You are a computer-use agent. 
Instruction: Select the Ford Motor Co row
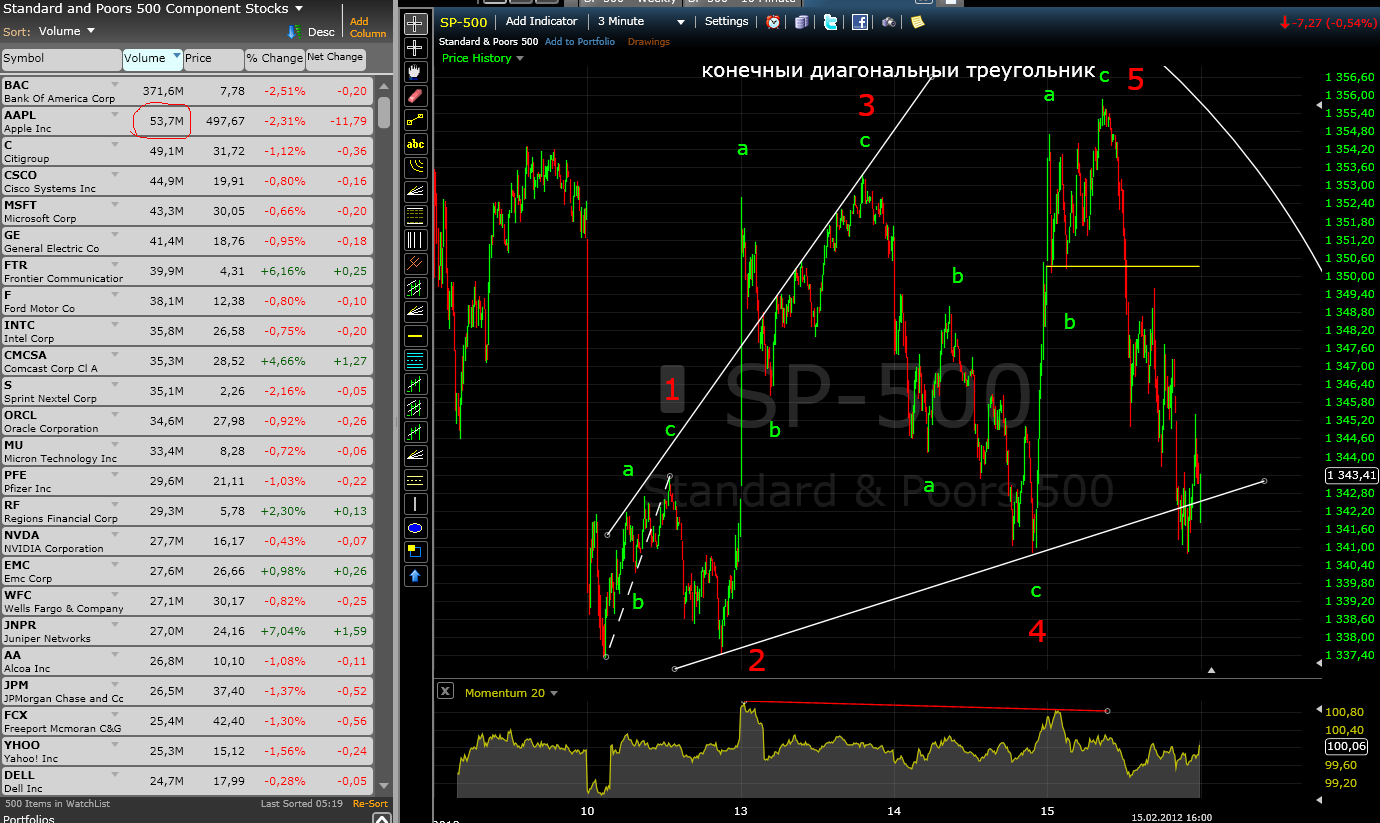(x=187, y=302)
